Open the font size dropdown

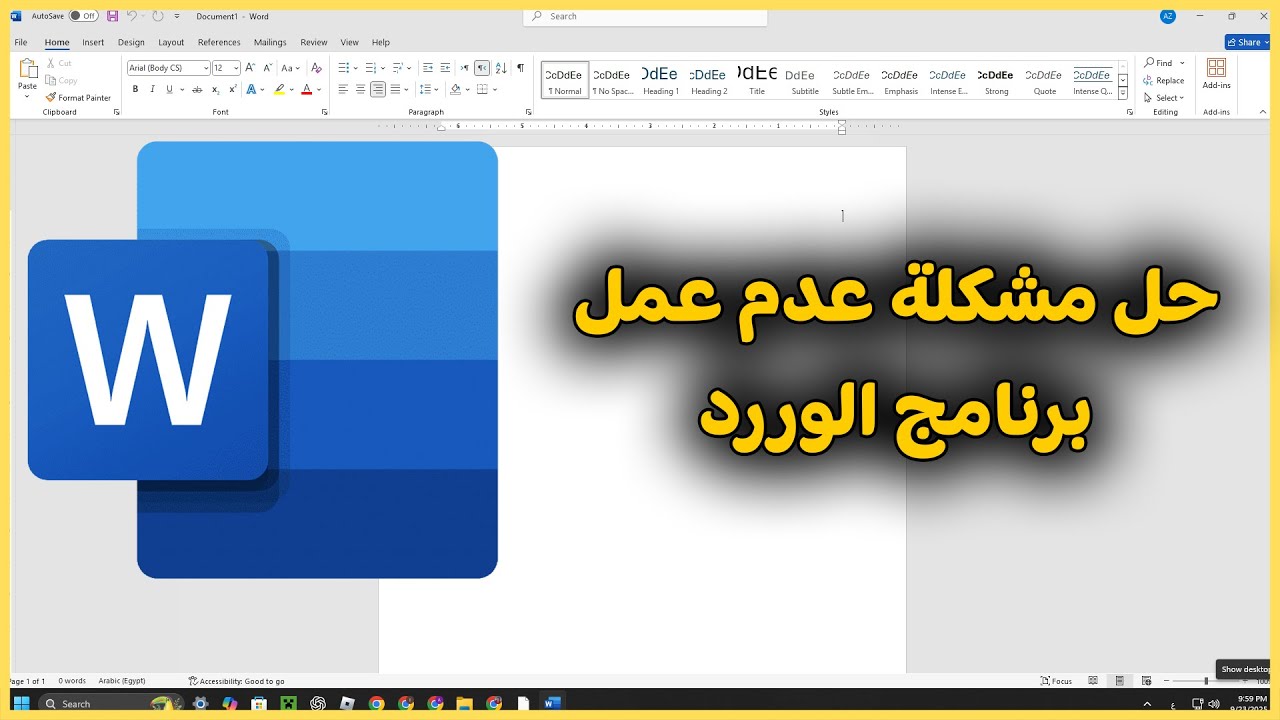(236, 68)
